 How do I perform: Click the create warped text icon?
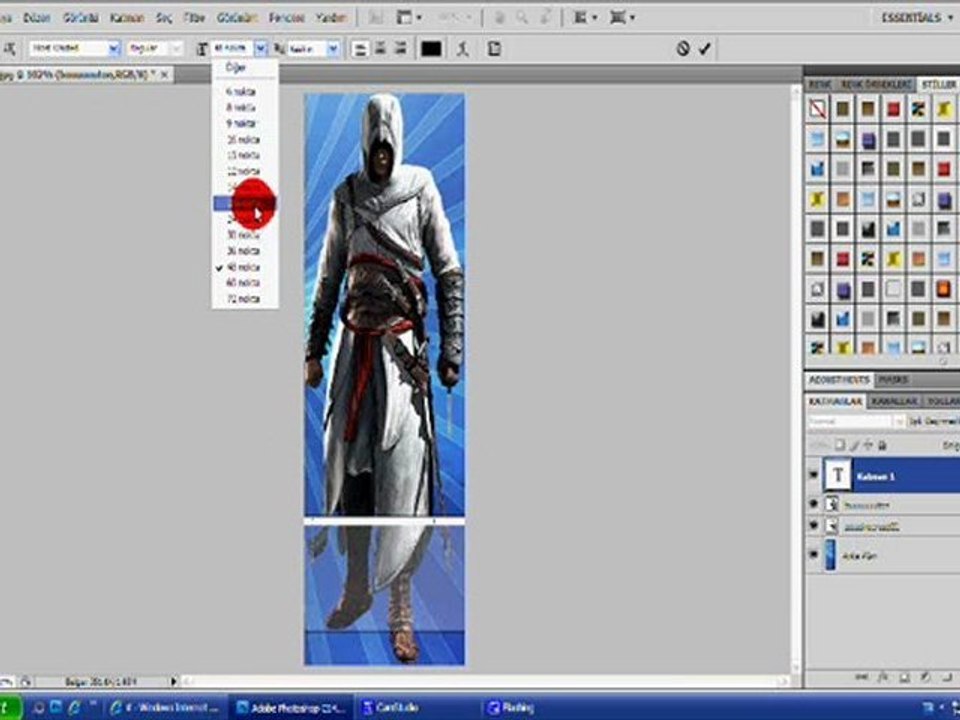click(463, 48)
